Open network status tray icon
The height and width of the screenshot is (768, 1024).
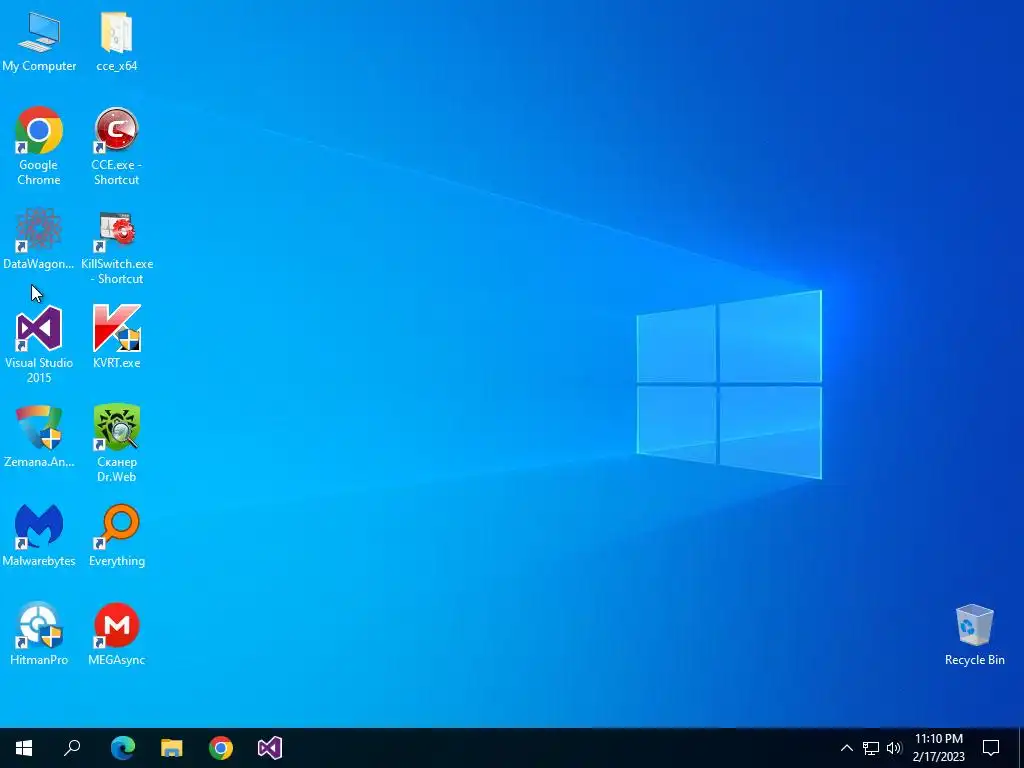pyautogui.click(x=871, y=748)
